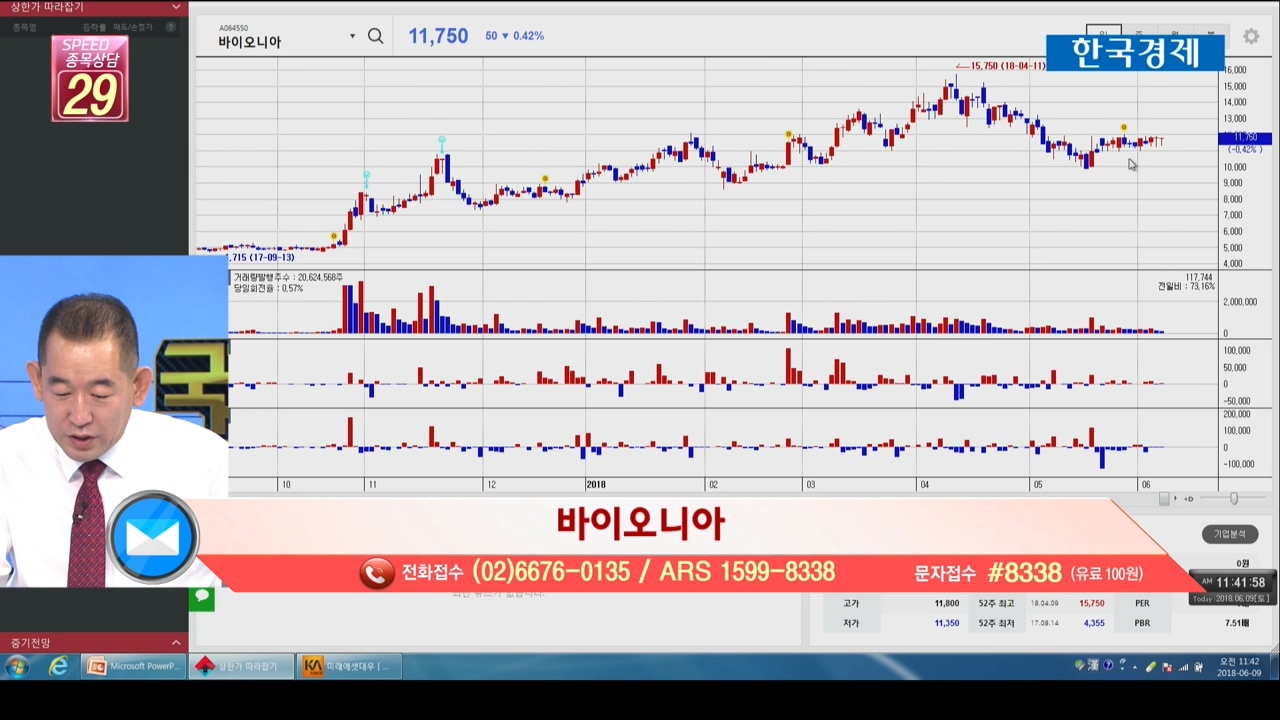Expand the 중기전망 panel
The width and height of the screenshot is (1280, 720).
click(176, 643)
